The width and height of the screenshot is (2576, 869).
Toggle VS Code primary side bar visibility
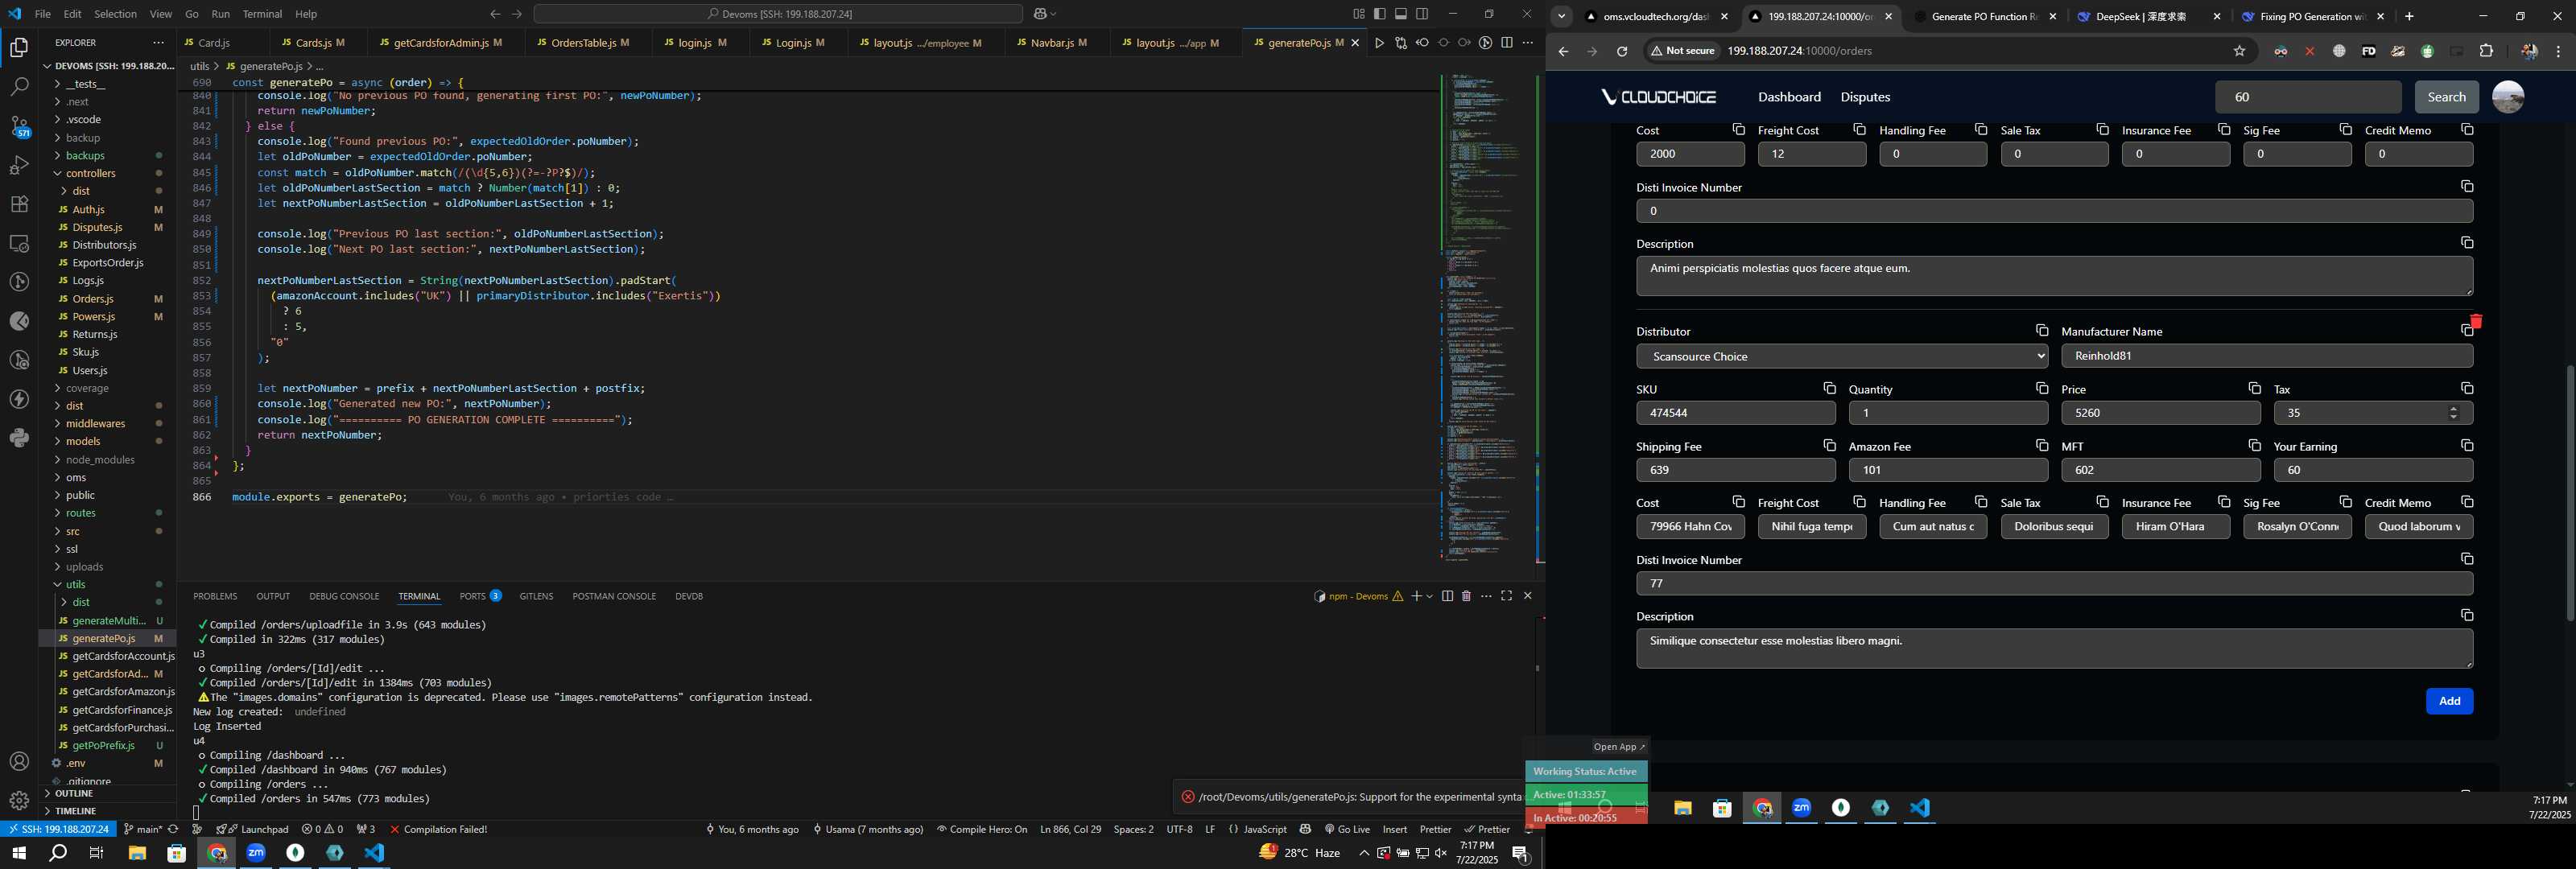pos(1380,14)
